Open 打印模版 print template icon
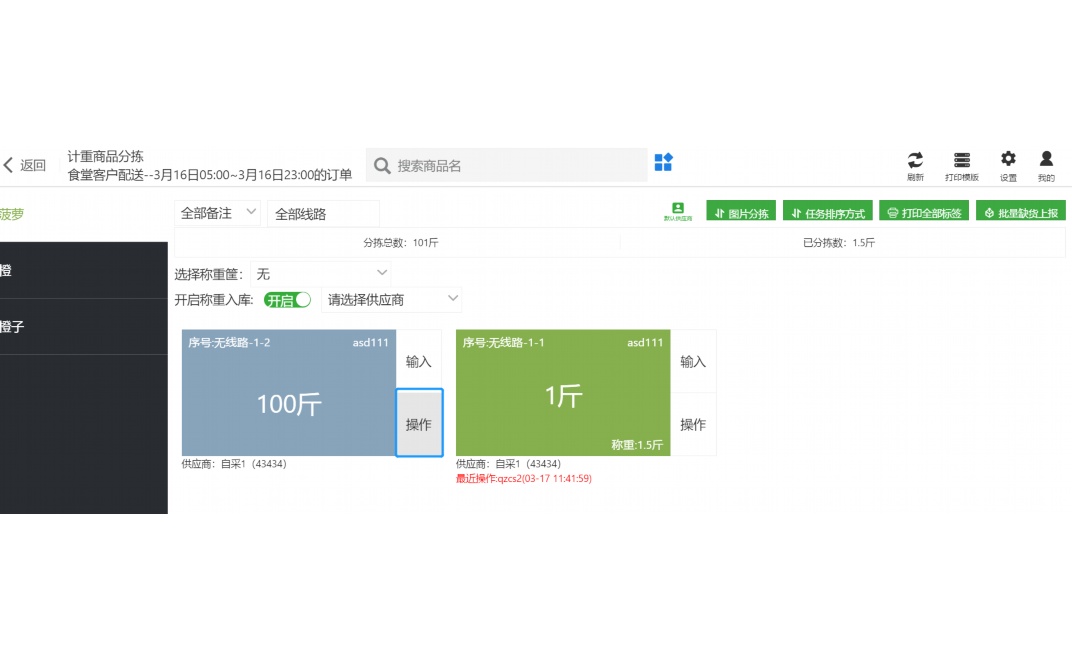Viewport: 1072px width, 660px height. pyautogui.click(x=961, y=166)
